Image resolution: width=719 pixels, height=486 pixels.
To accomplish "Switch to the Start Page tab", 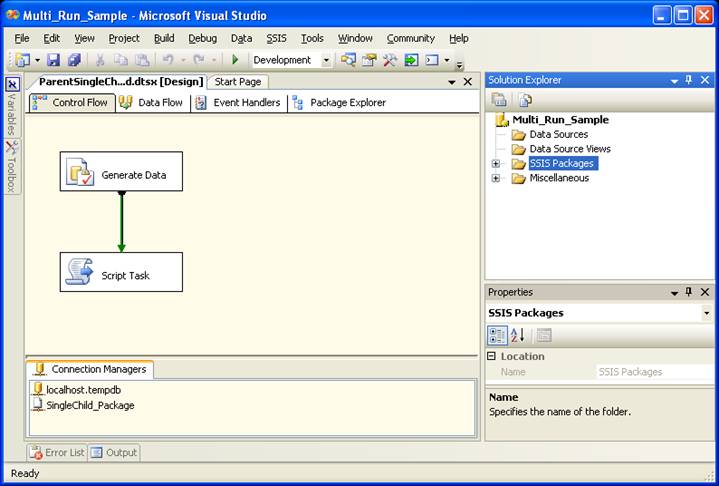I will click(x=238, y=82).
